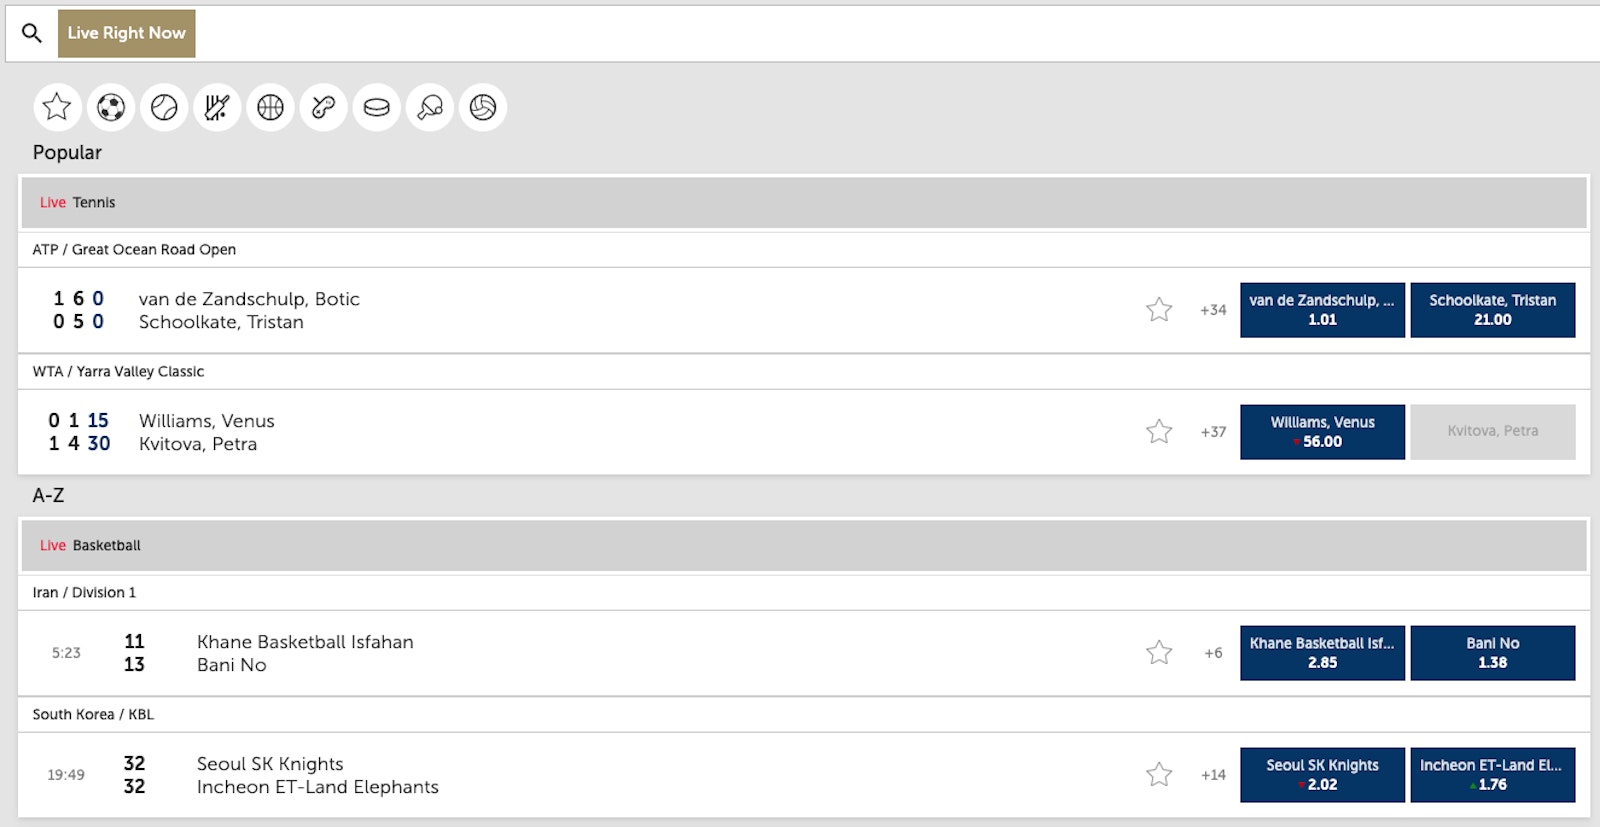
Task: Expand +14 markets for Seoul SK Knights
Action: 1213,775
